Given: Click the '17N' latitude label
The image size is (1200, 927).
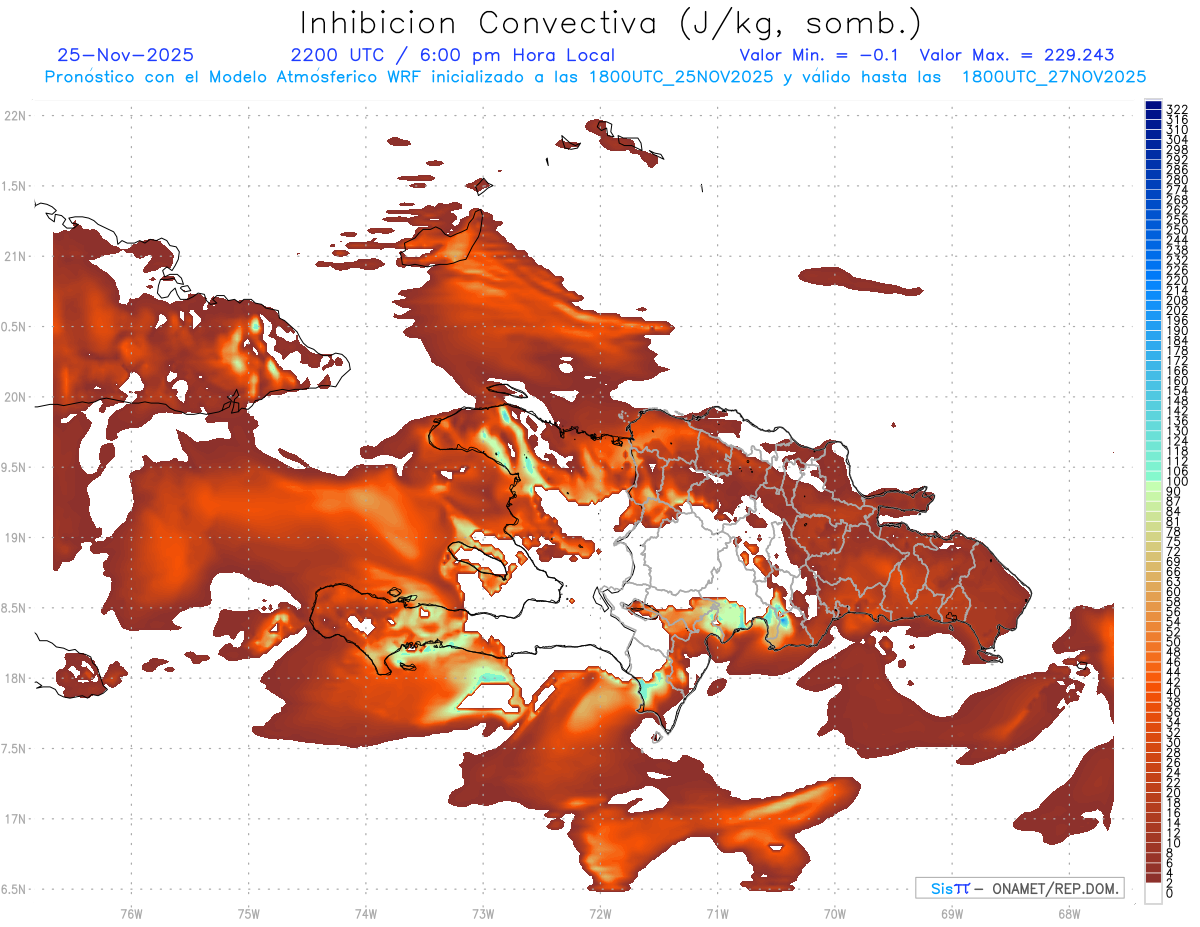Looking at the screenshot, I should click(x=15, y=819).
